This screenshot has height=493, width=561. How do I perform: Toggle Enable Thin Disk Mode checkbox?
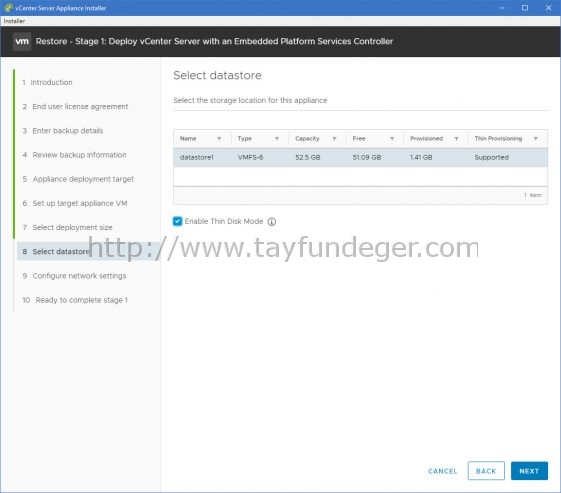(x=177, y=221)
